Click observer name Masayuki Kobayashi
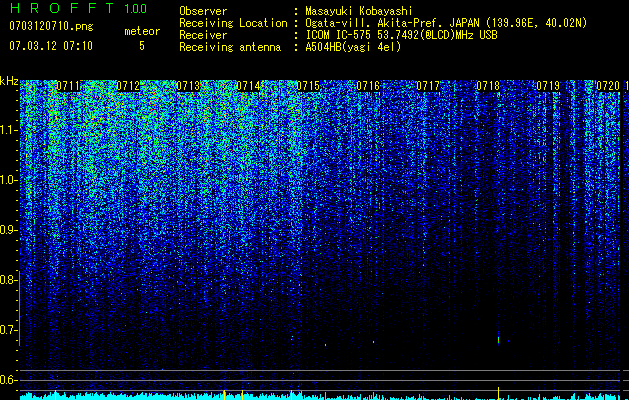629x400 pixels. pos(359,11)
